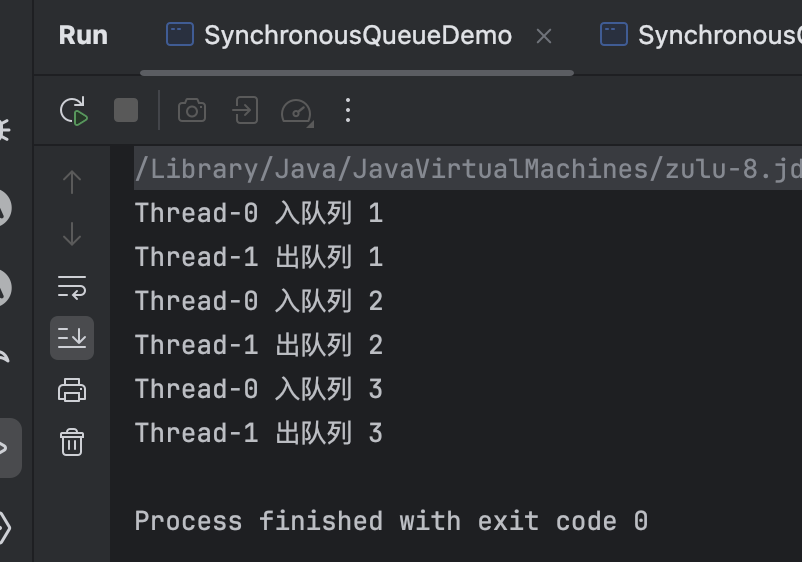Click the Stop process square button
The height and width of the screenshot is (562, 802).
(126, 110)
